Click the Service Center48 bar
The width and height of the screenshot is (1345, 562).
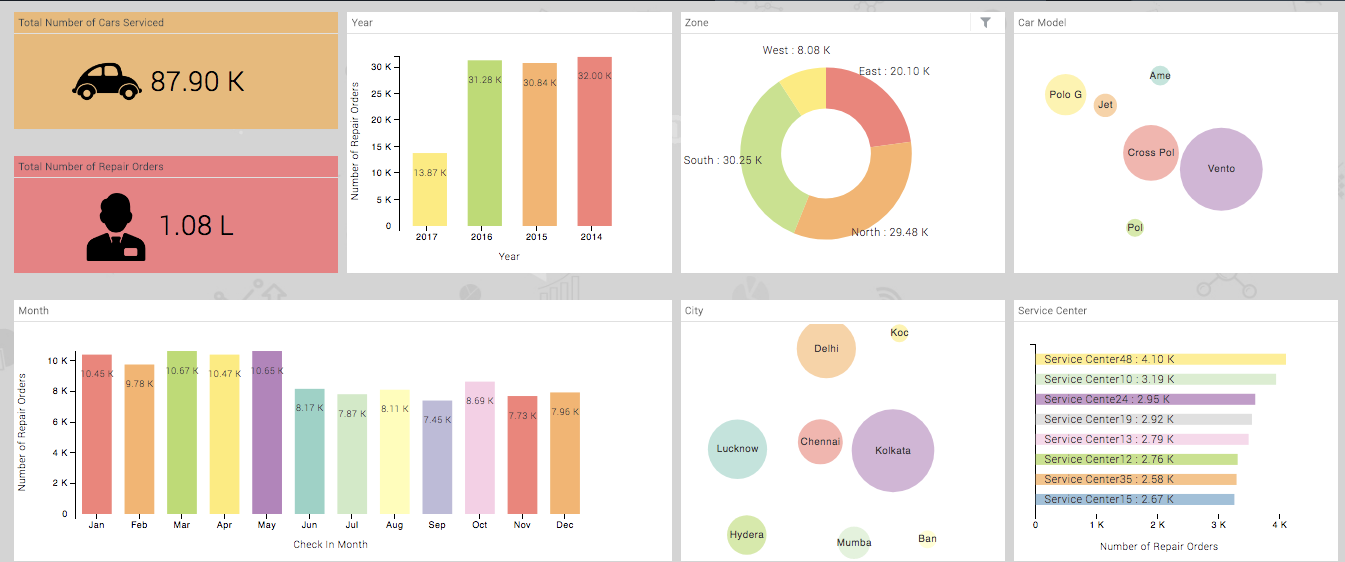coord(1160,359)
